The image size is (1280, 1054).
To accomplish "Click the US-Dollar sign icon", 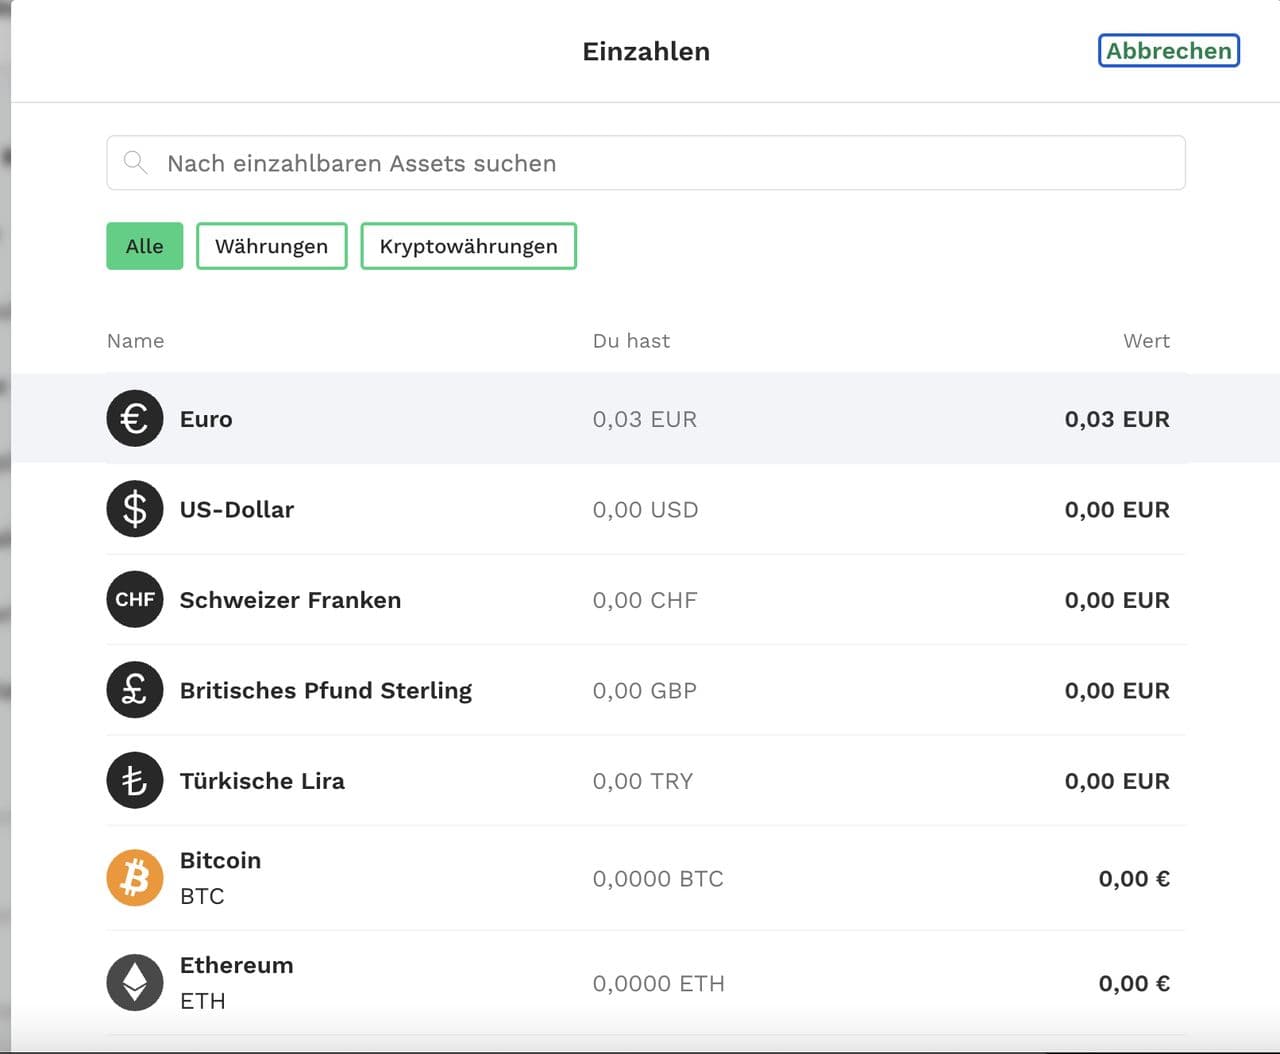I will 134,509.
